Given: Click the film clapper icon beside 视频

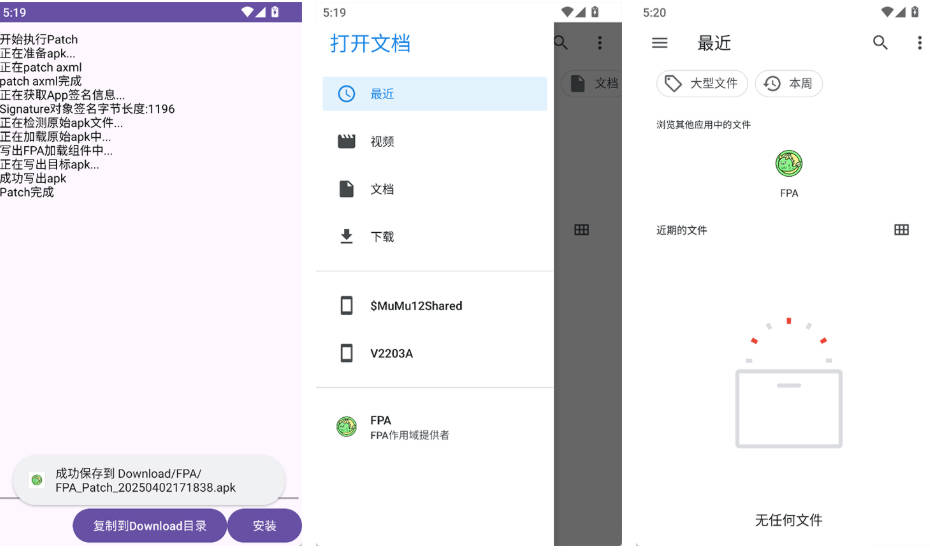Looking at the screenshot, I should coord(346,141).
